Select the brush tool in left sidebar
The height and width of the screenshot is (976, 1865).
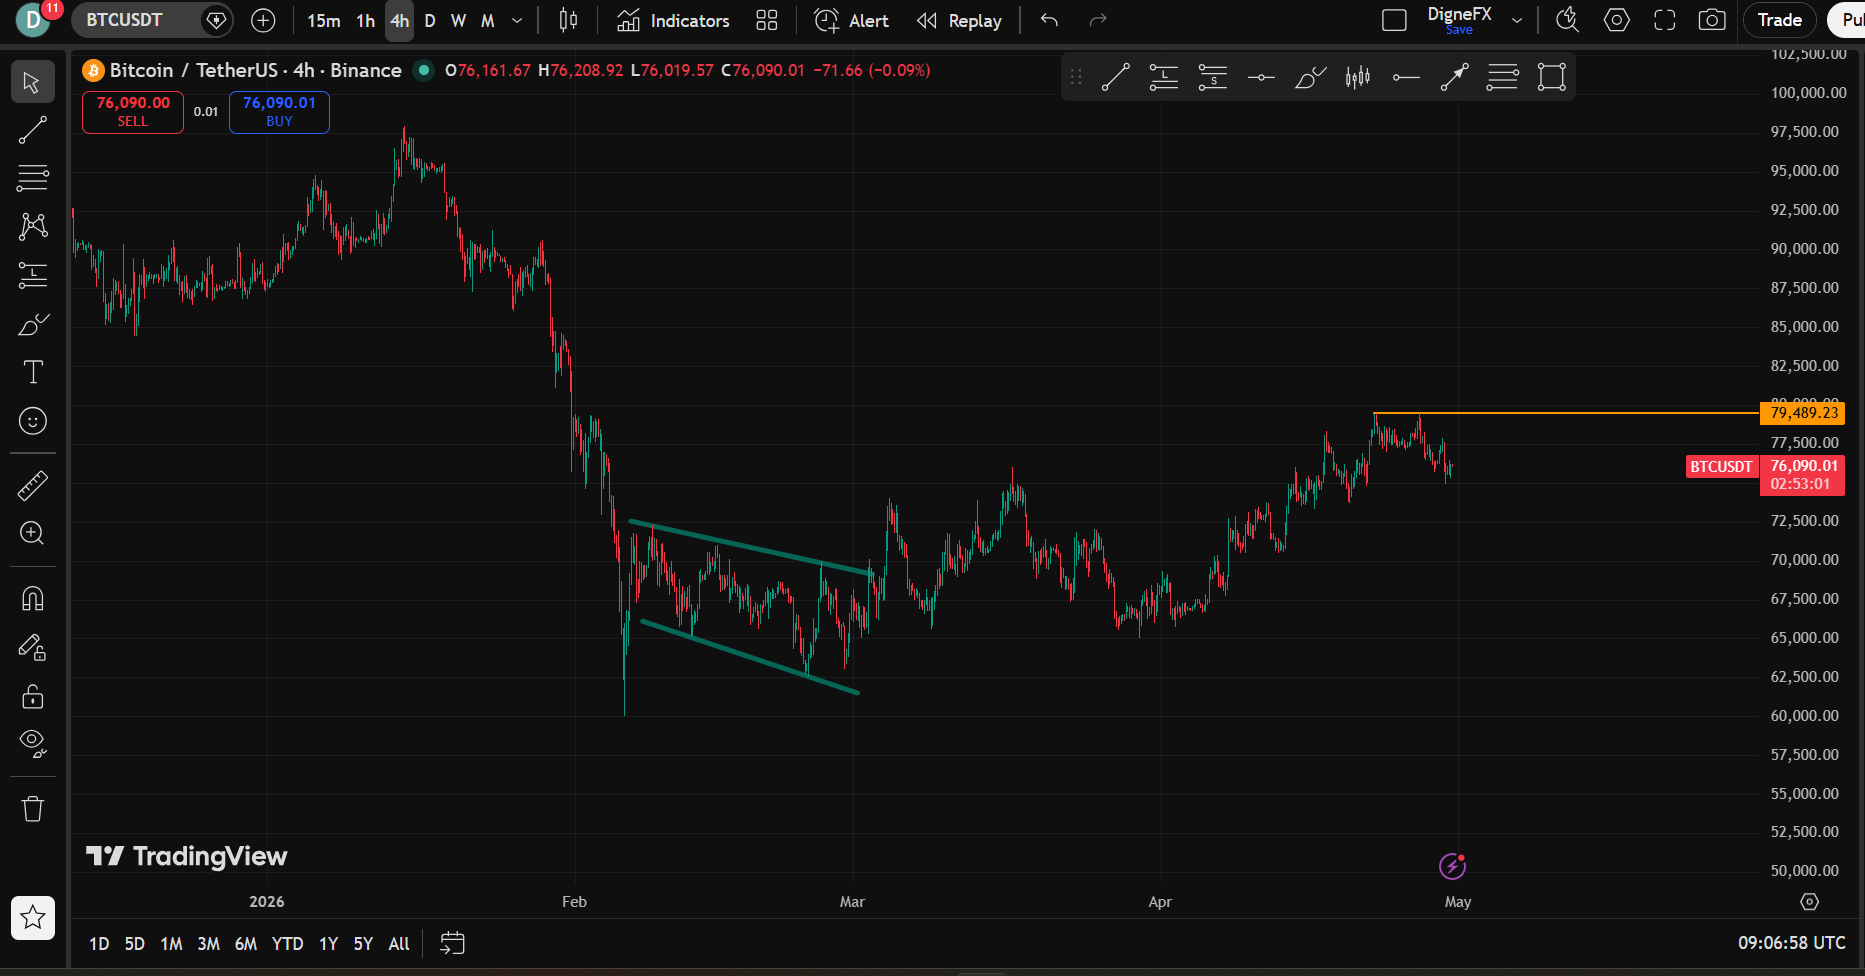point(32,324)
